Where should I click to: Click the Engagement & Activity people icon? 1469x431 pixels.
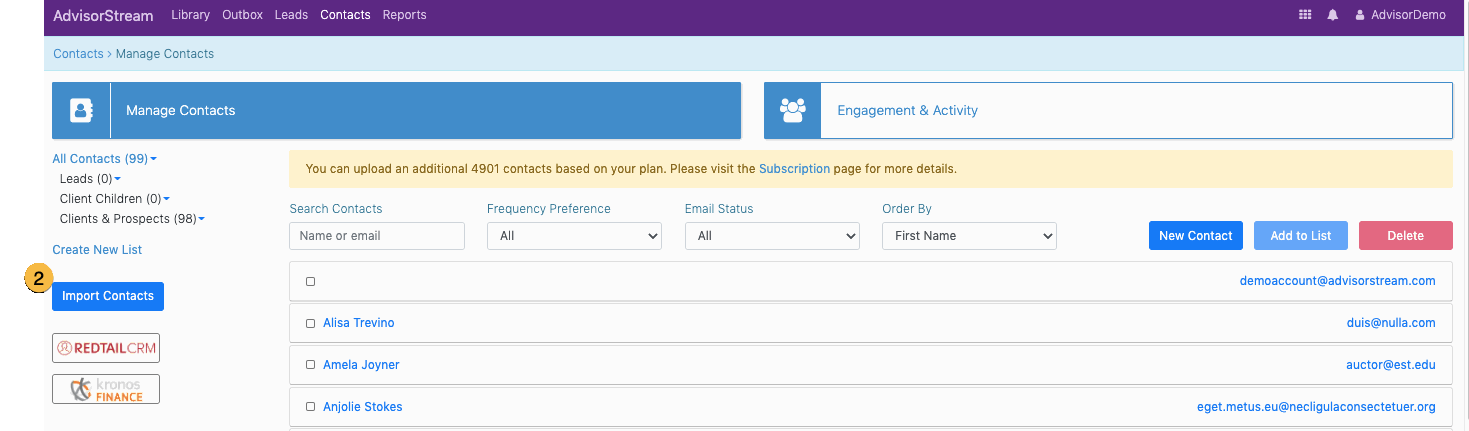coord(793,110)
